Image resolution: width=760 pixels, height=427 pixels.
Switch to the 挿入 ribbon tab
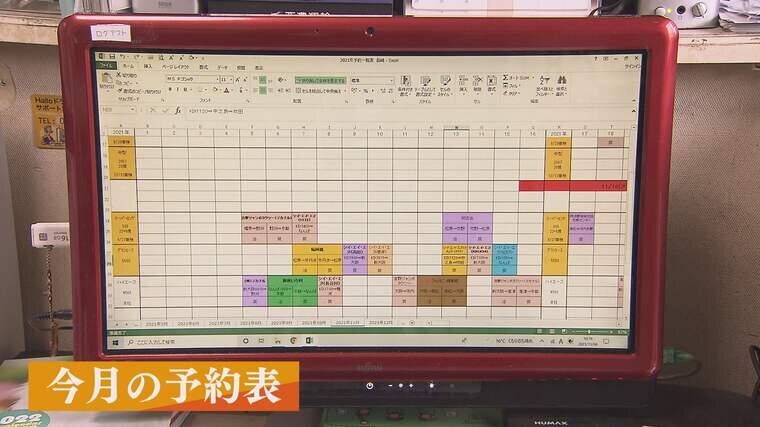(x=148, y=66)
